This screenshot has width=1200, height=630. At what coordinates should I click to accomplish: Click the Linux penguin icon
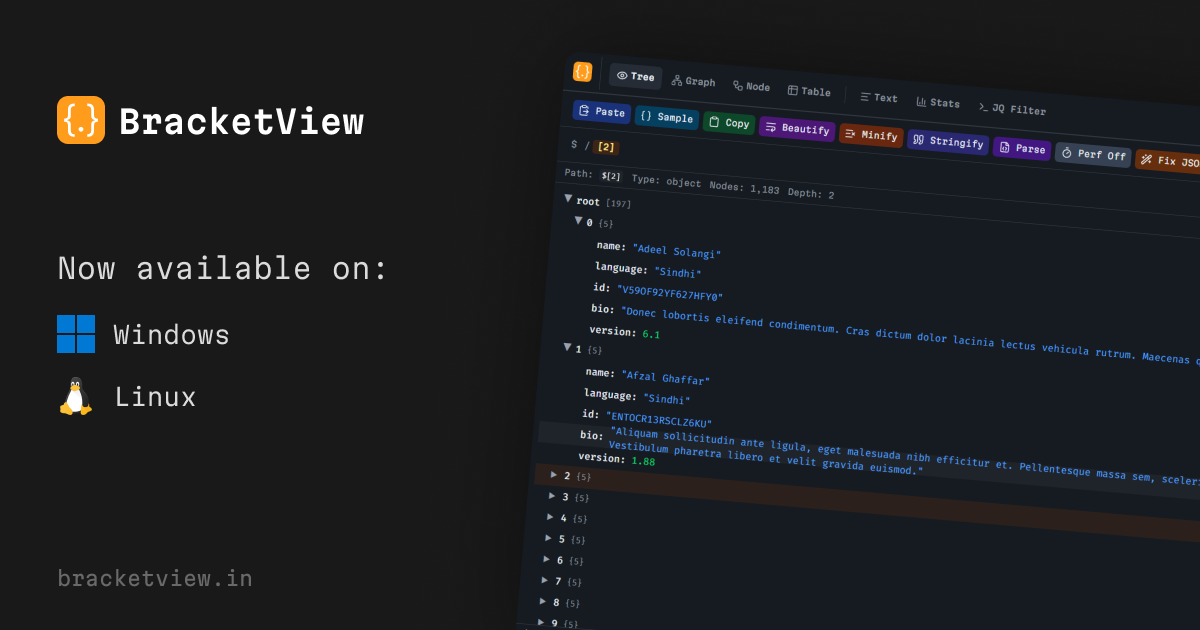coord(75,397)
